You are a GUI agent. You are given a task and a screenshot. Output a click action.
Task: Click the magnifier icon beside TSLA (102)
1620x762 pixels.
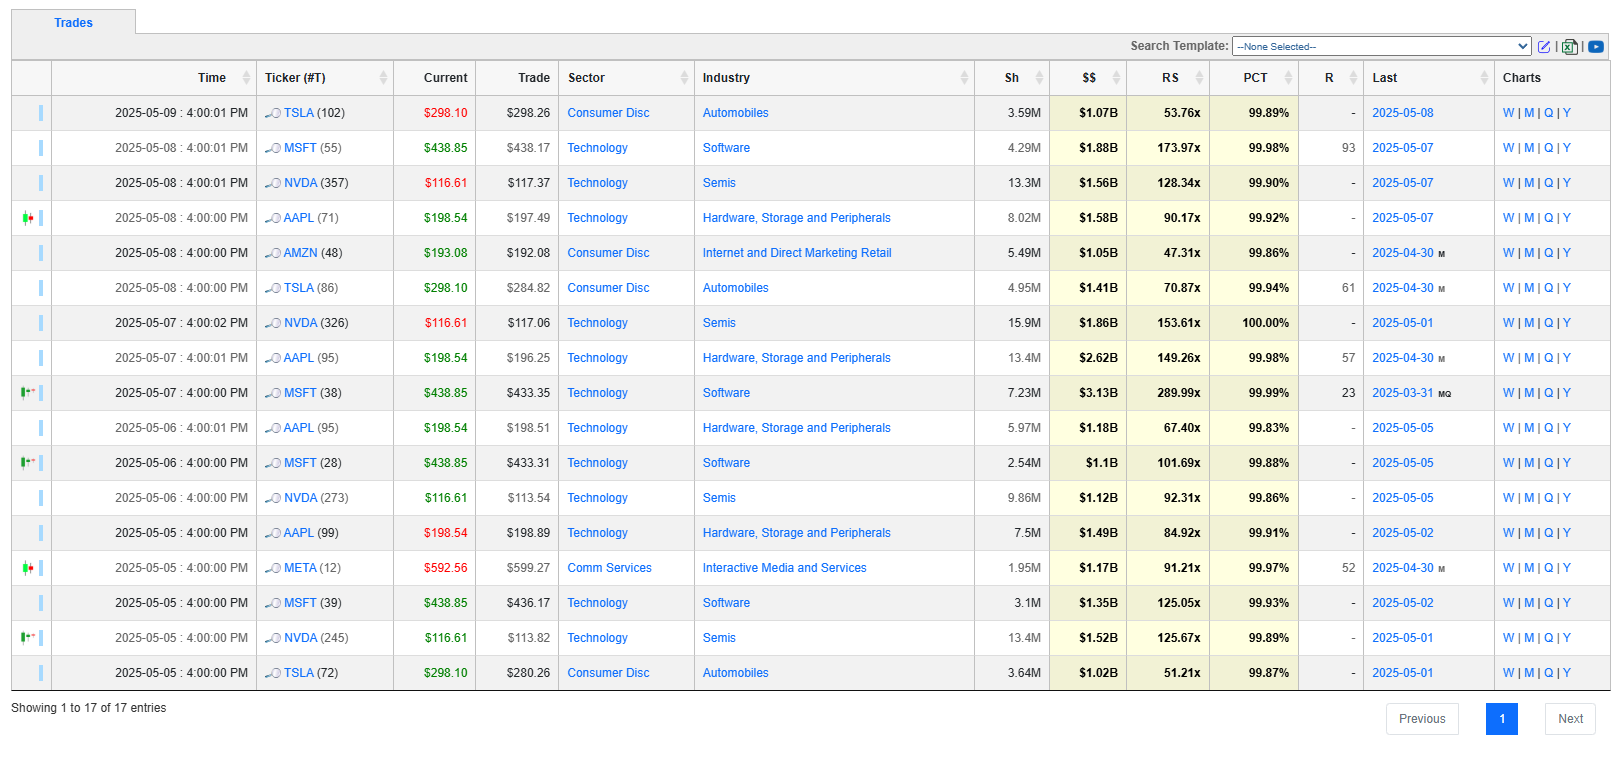click(x=273, y=113)
